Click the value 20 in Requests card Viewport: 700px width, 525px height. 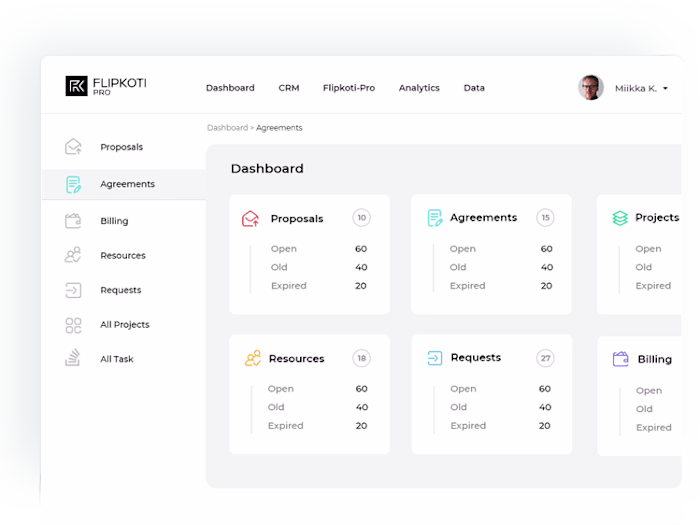(x=545, y=426)
